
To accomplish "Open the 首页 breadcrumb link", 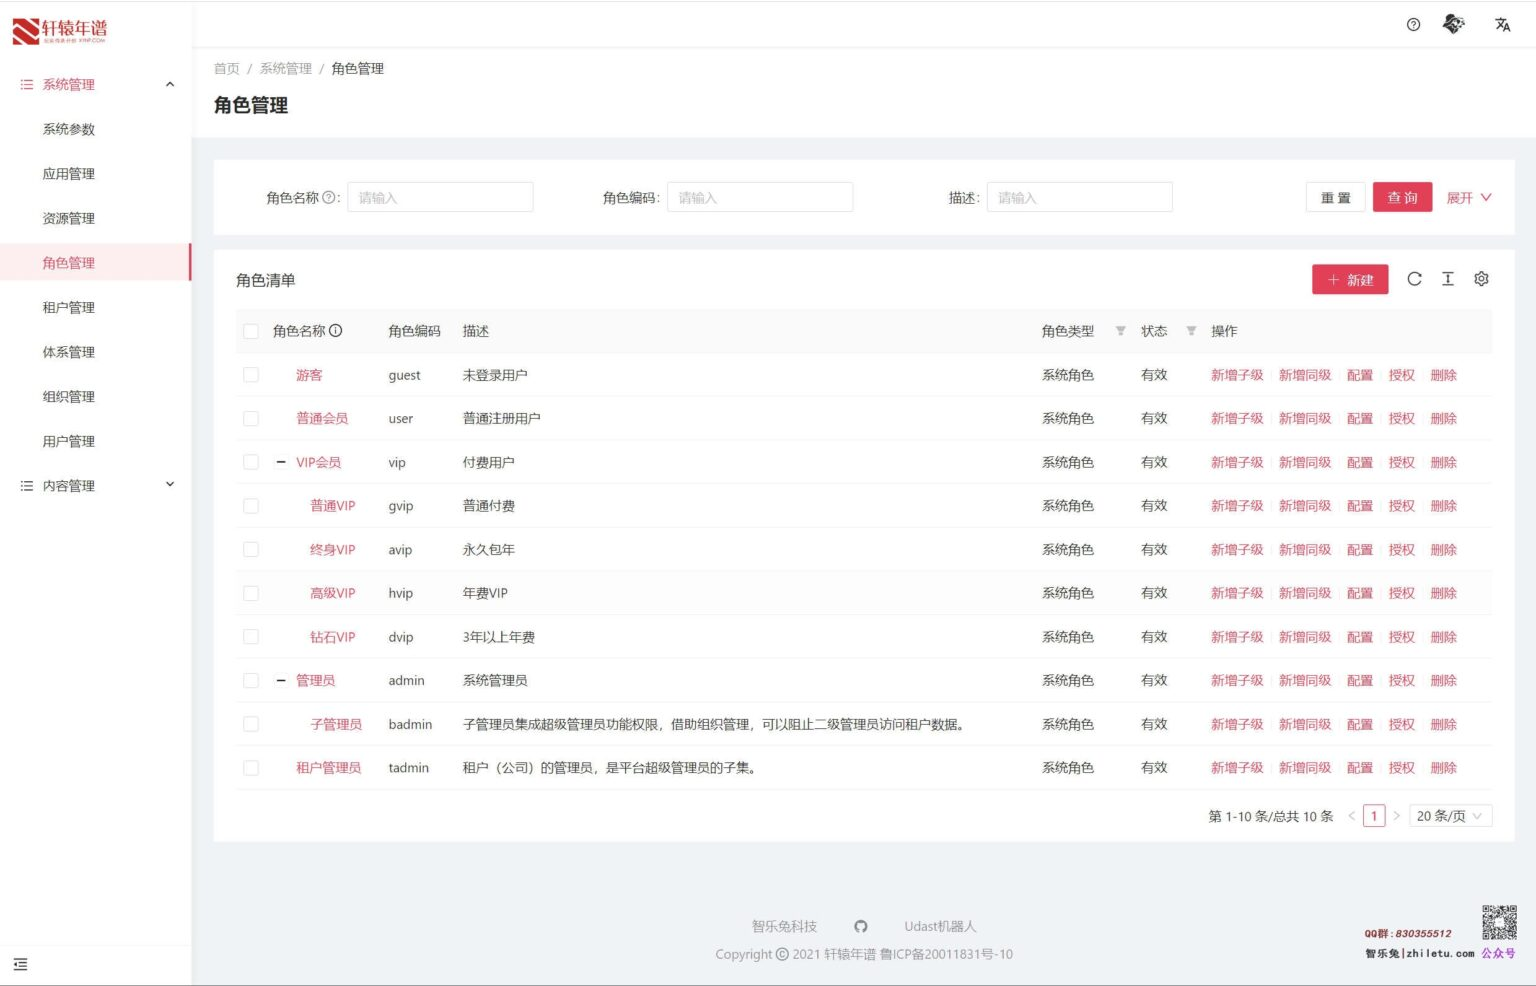I will pyautogui.click(x=227, y=68).
